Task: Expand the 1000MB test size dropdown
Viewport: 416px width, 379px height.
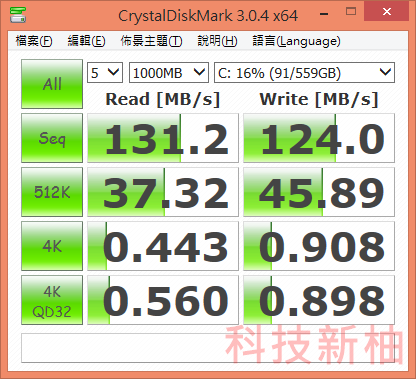Action: pos(169,72)
